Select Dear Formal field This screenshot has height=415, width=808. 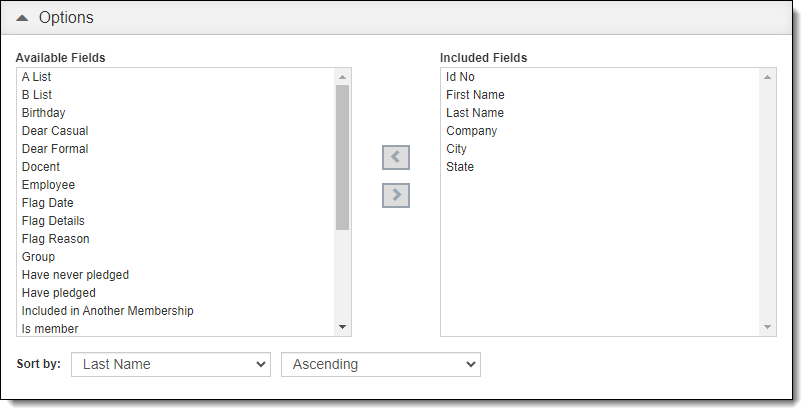[55, 149]
